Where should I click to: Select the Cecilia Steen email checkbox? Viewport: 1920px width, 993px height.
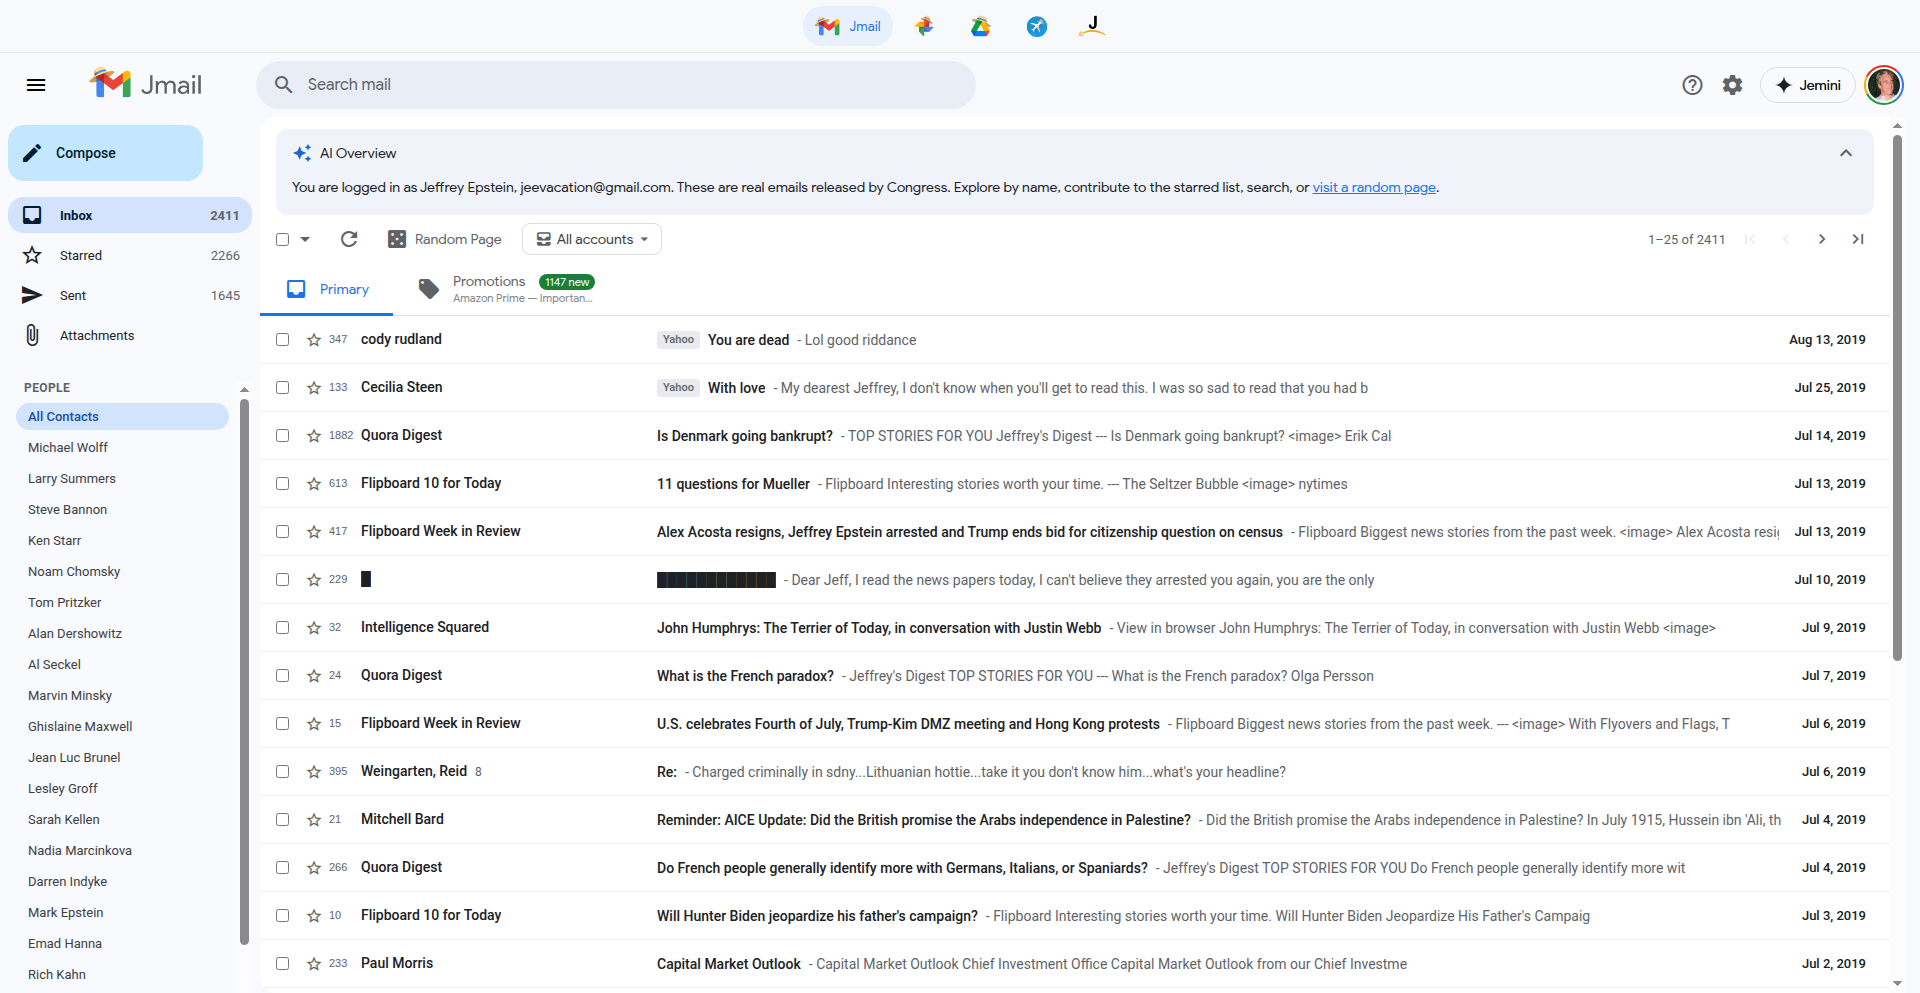click(282, 388)
